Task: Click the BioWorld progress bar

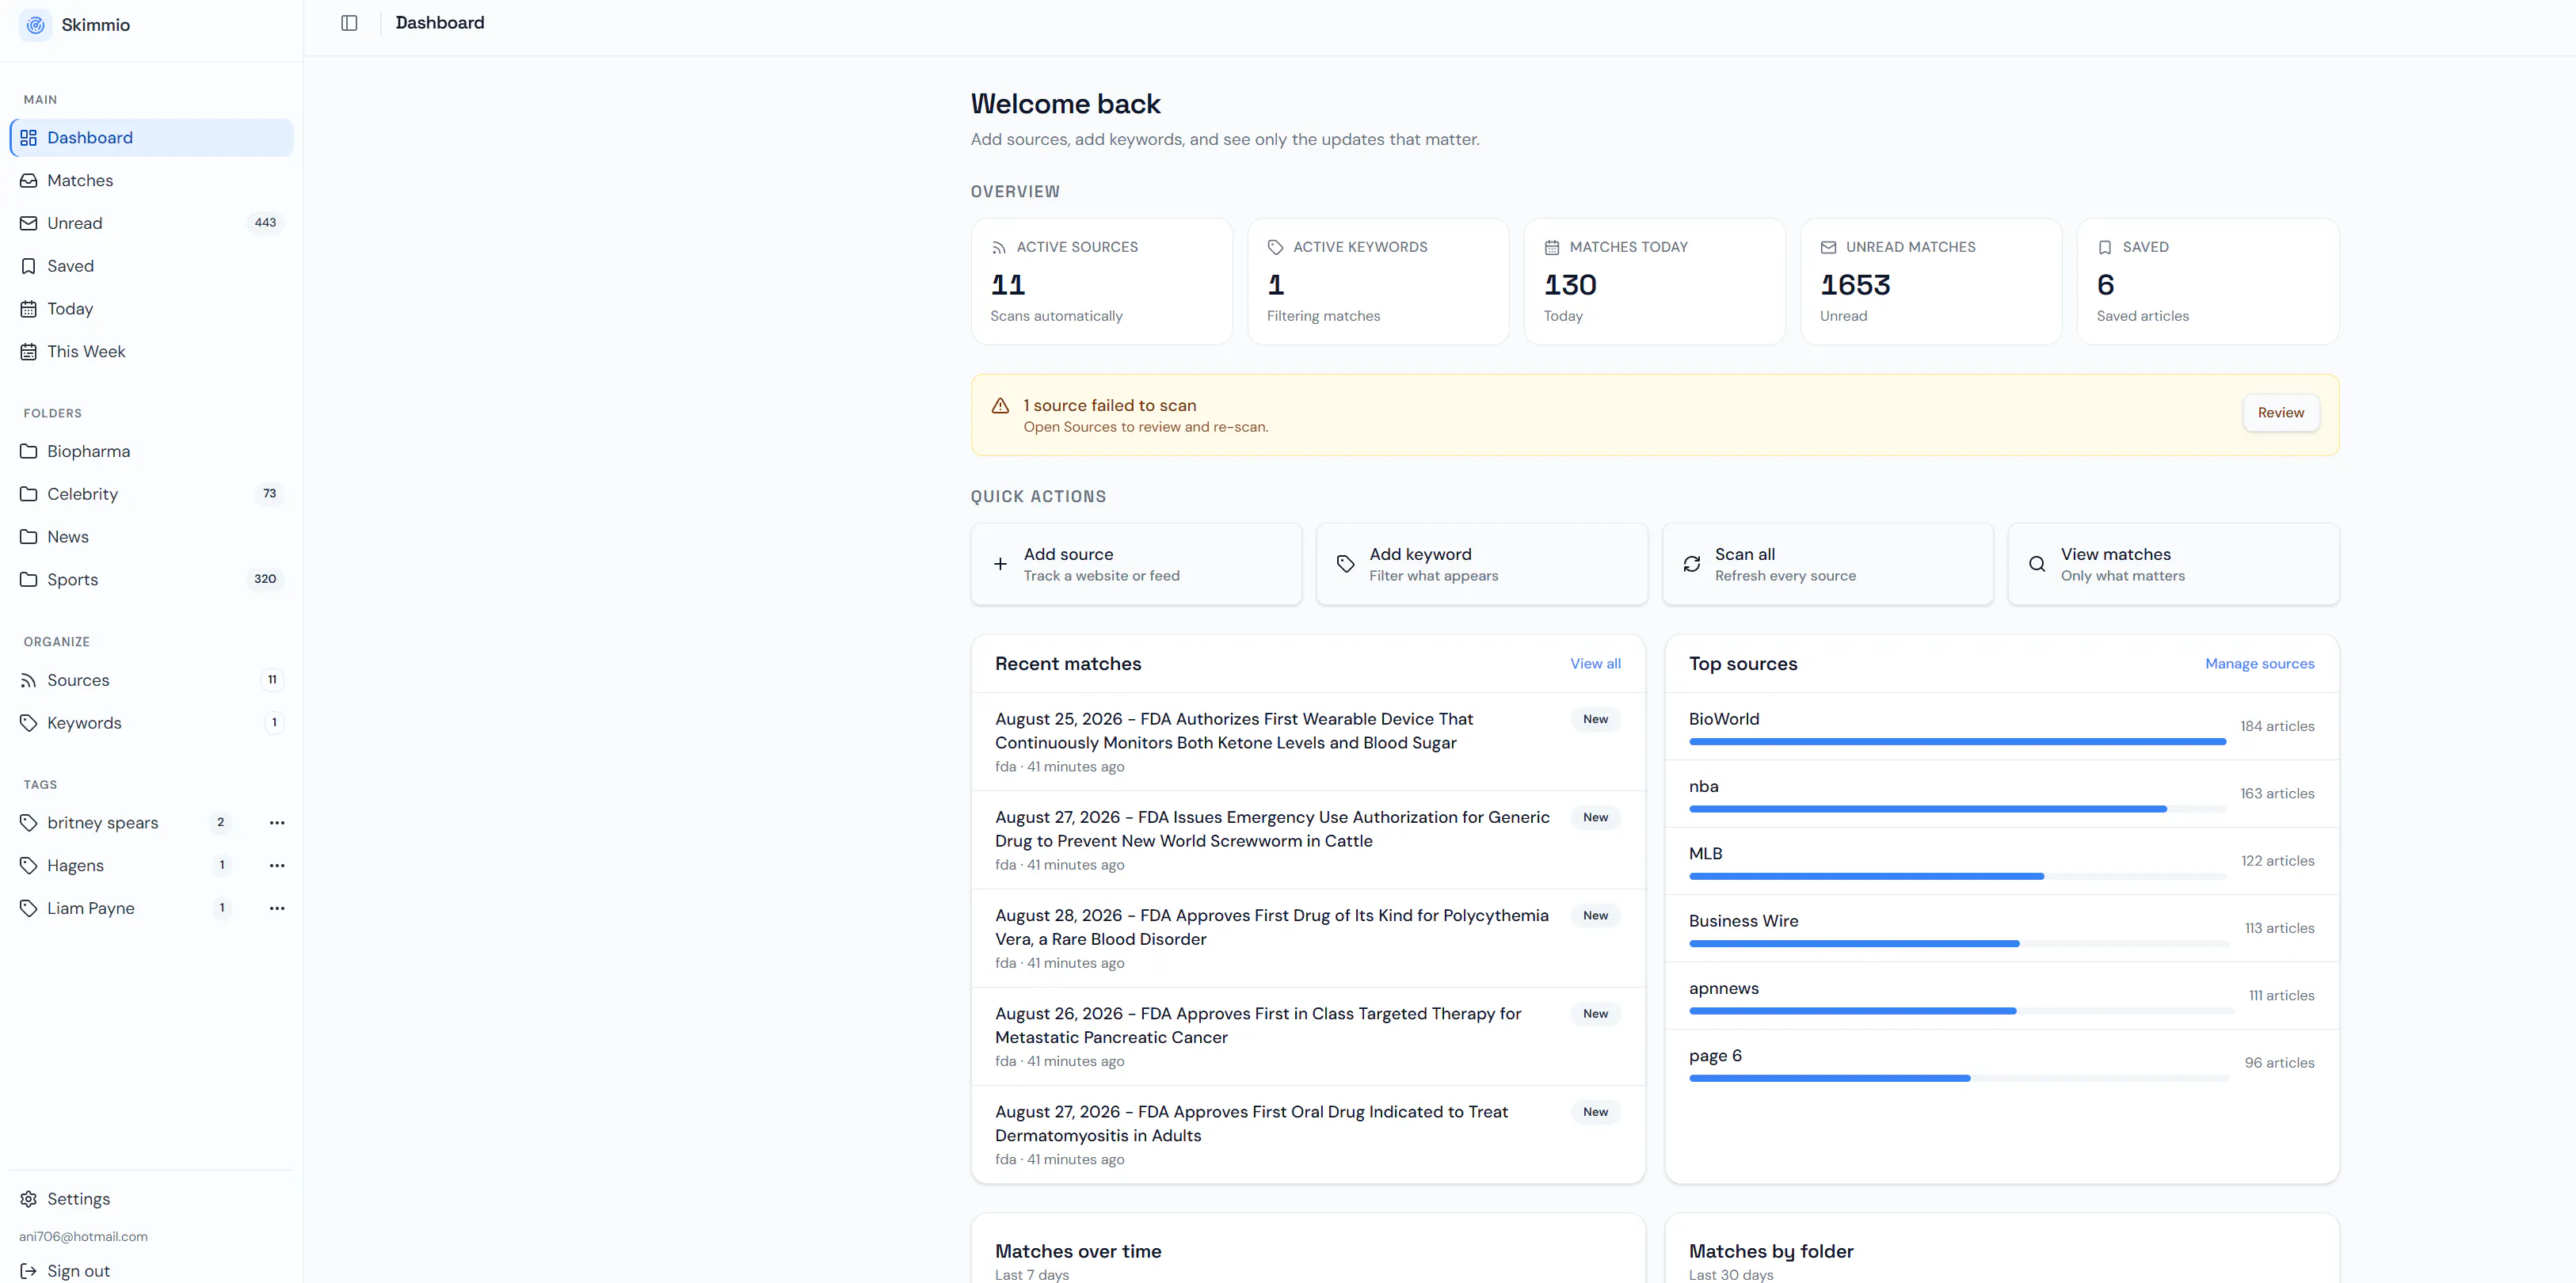Action: 1958,742
